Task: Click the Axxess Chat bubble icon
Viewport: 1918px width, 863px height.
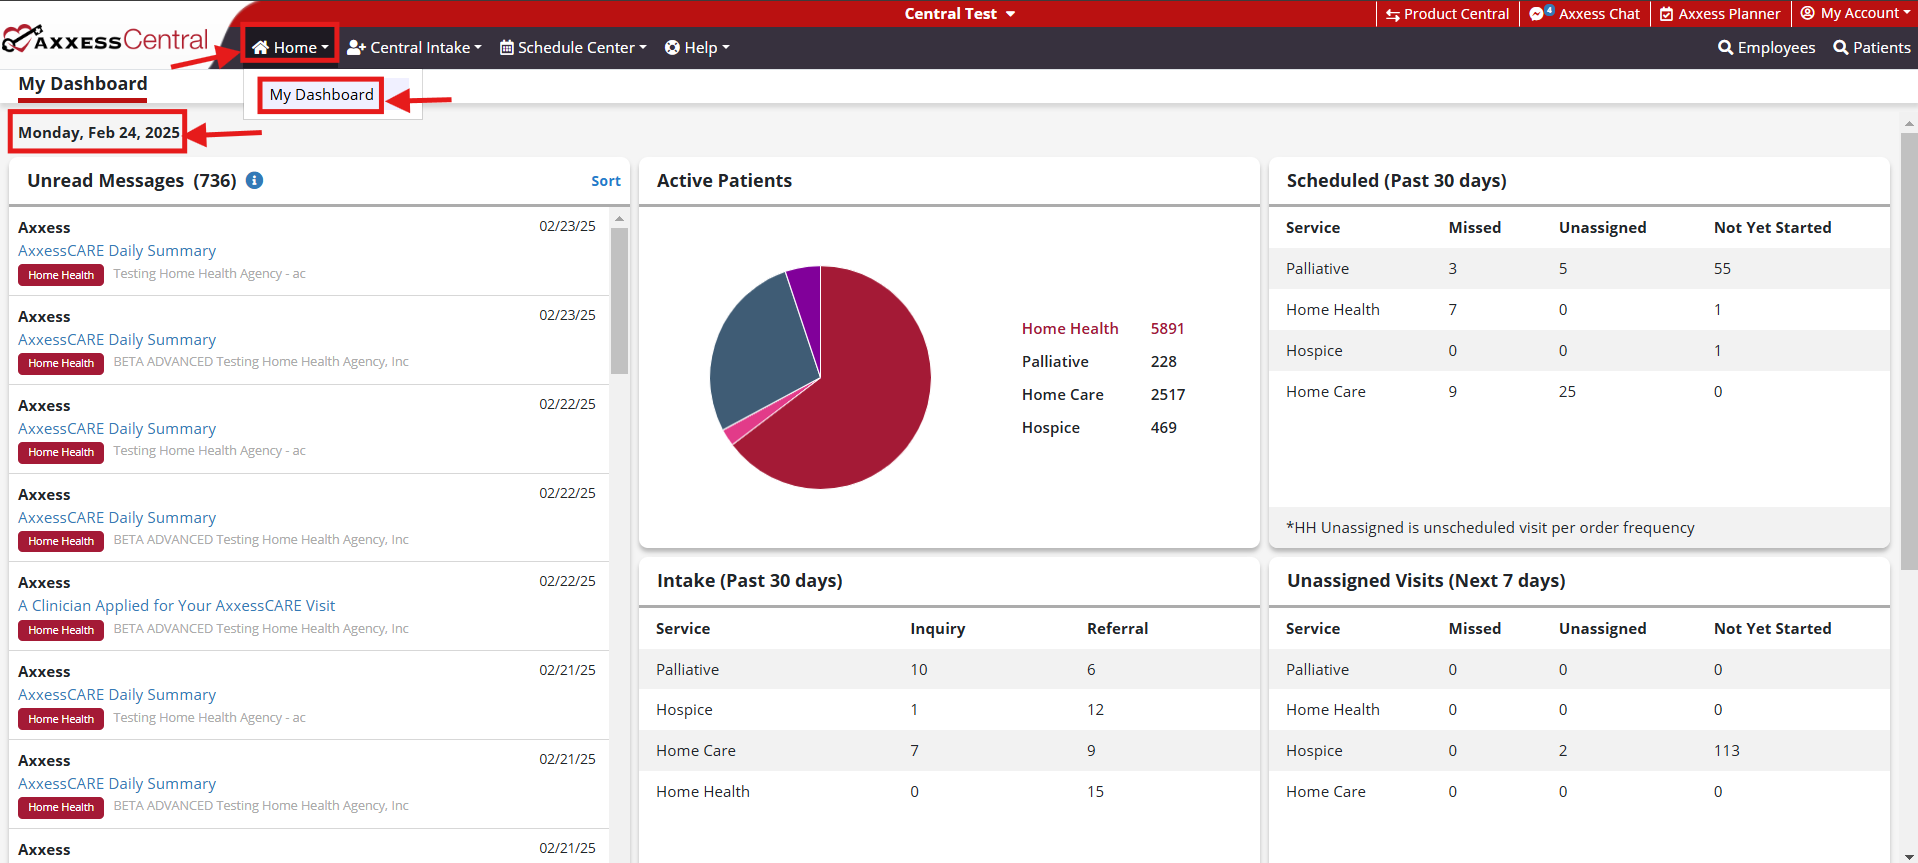Action: click(1537, 14)
